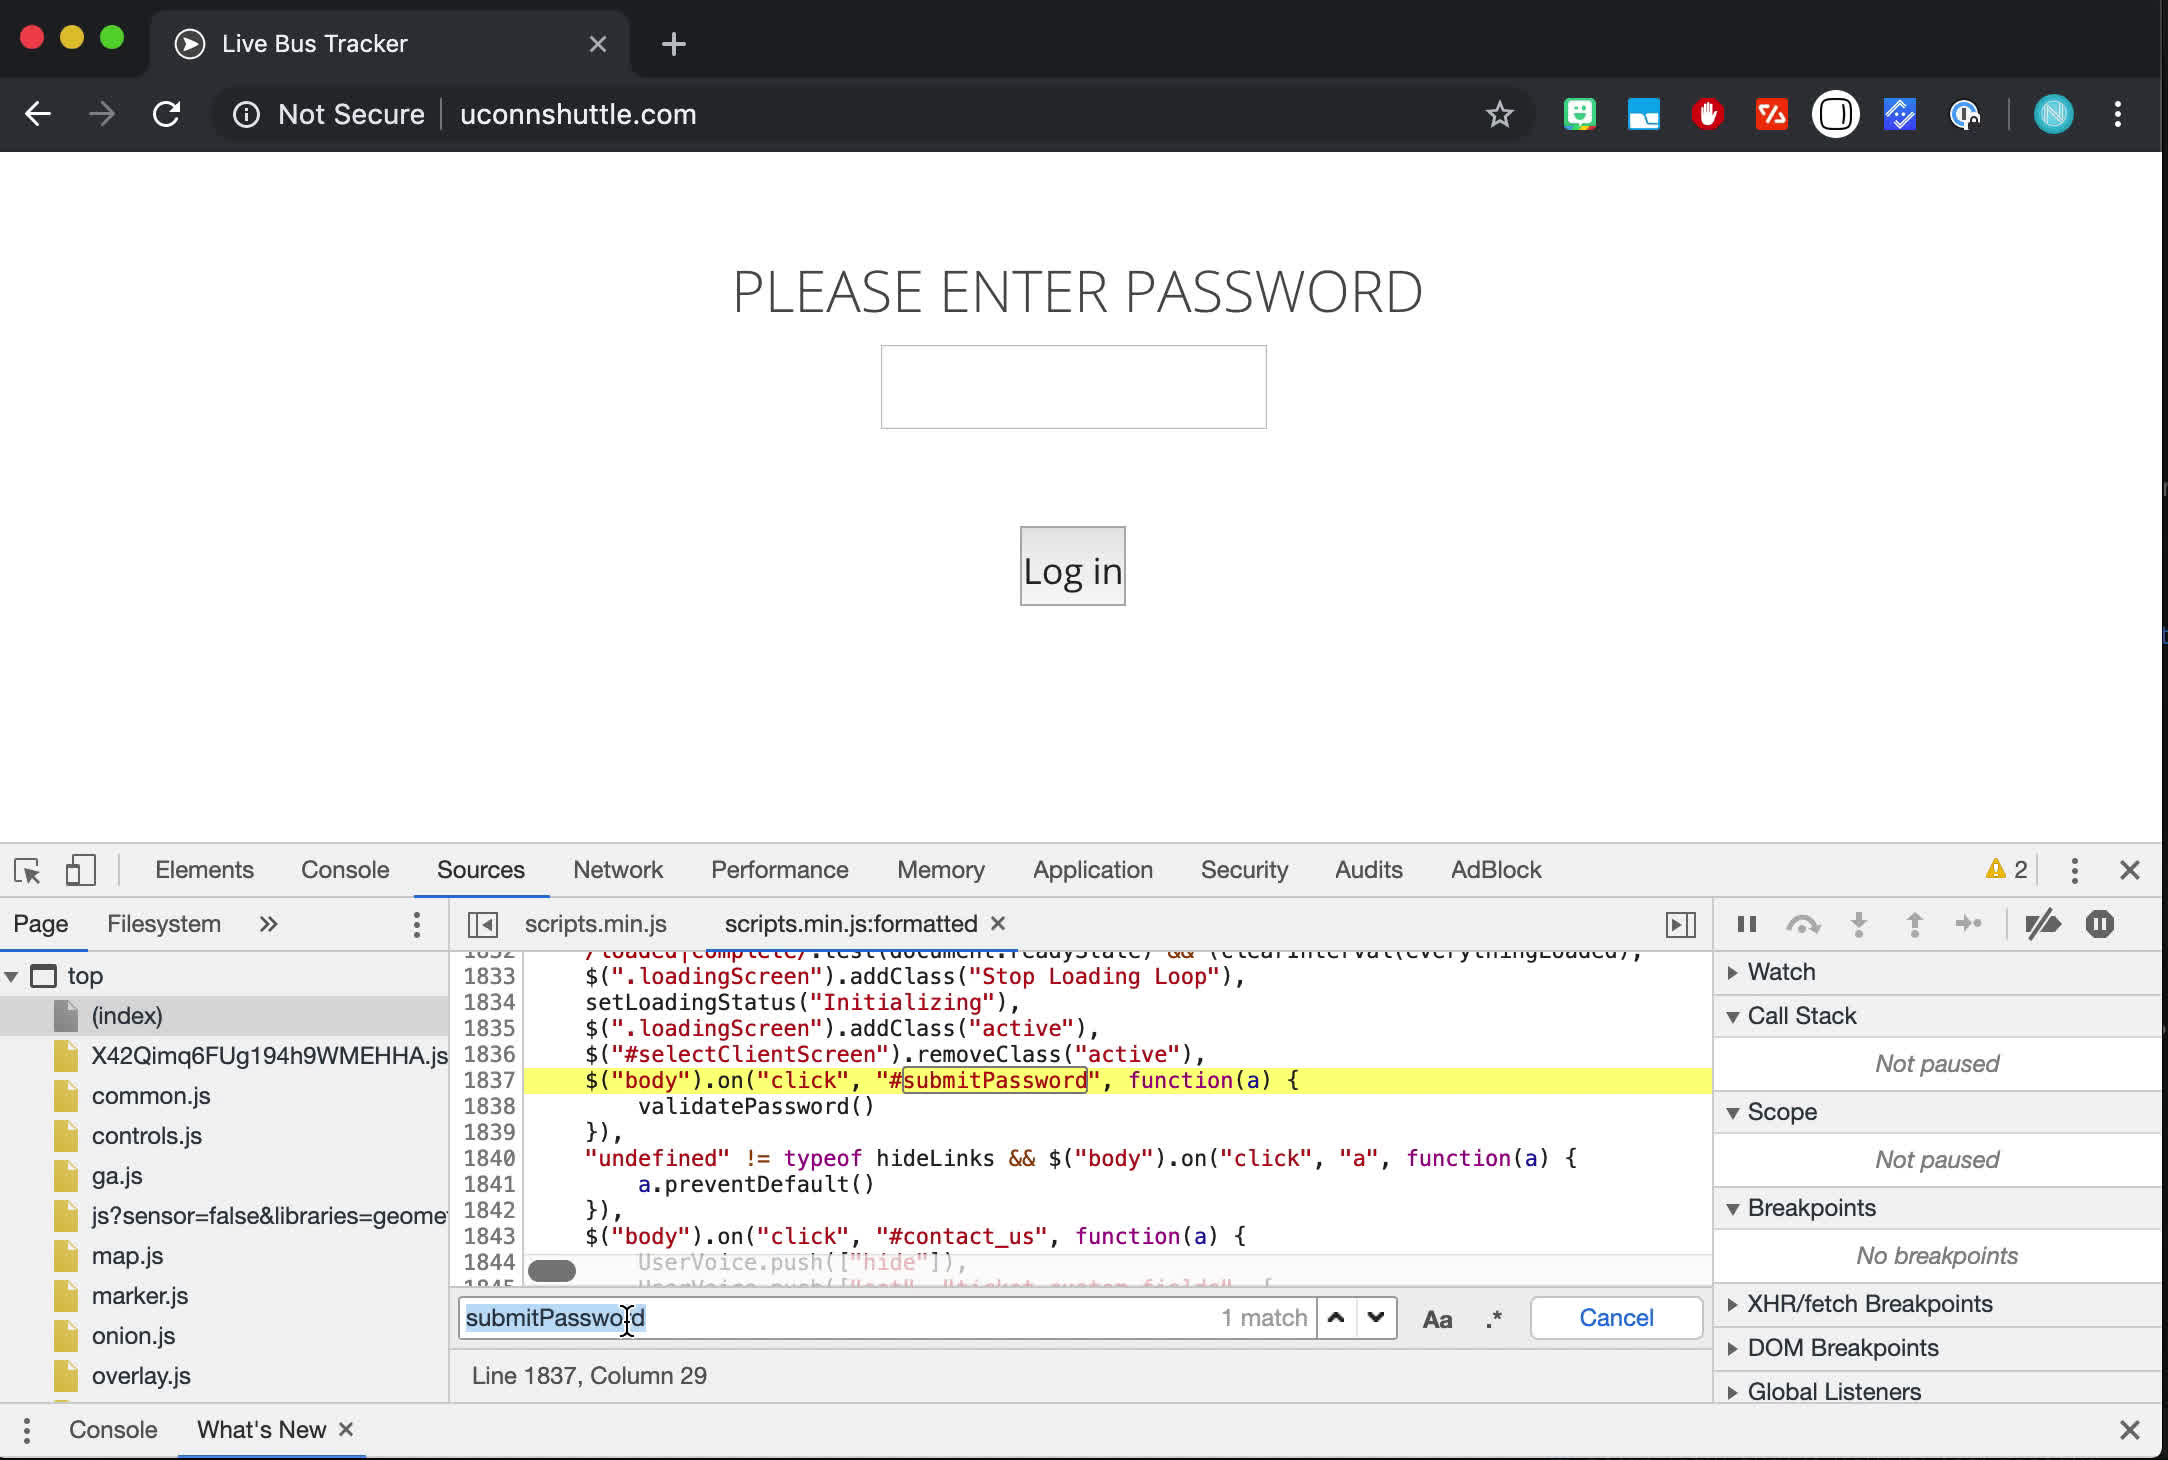Click the code editor horizontal scrollbar

[x=552, y=1271]
